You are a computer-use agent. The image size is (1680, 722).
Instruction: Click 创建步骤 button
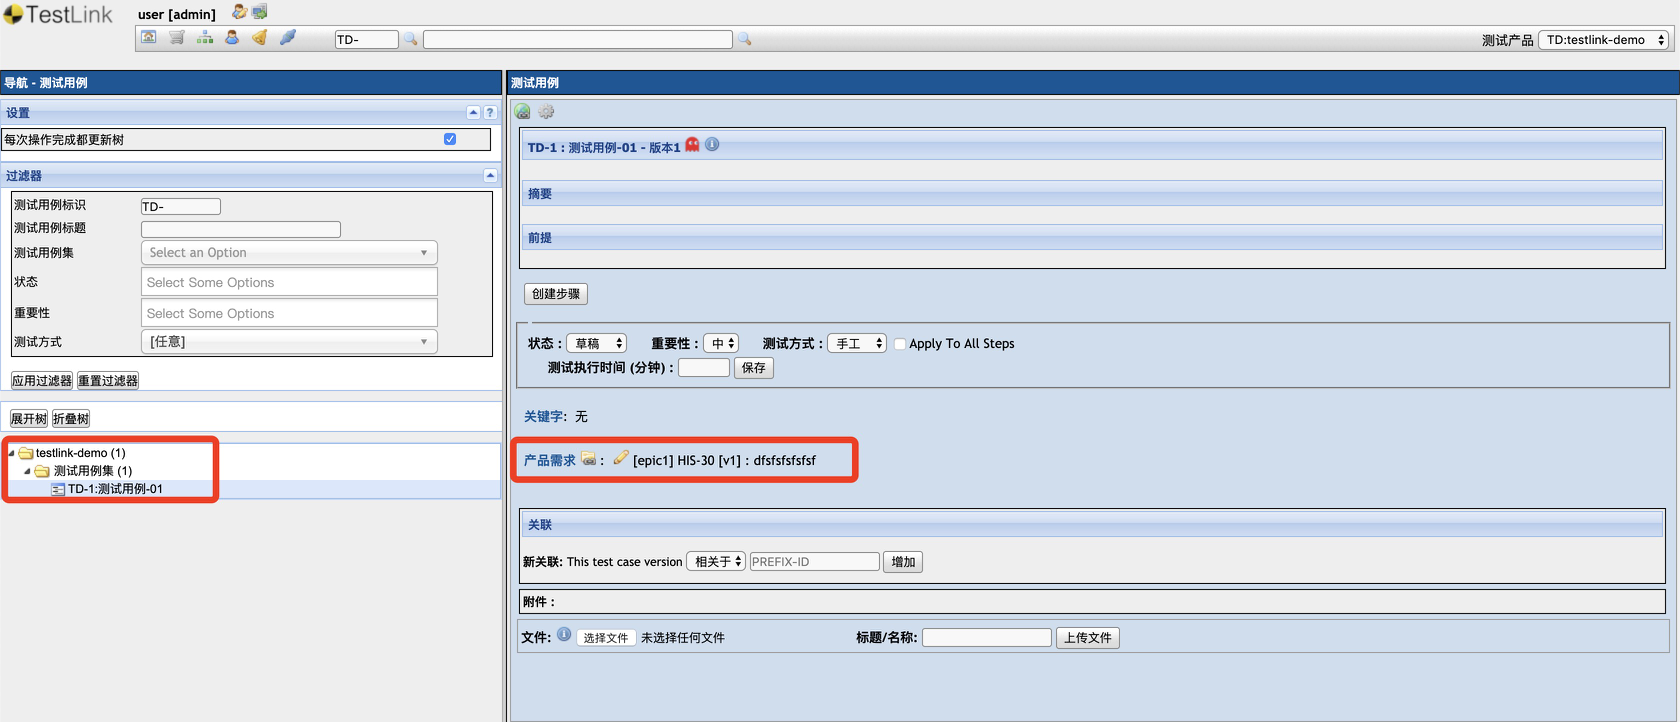pos(556,294)
